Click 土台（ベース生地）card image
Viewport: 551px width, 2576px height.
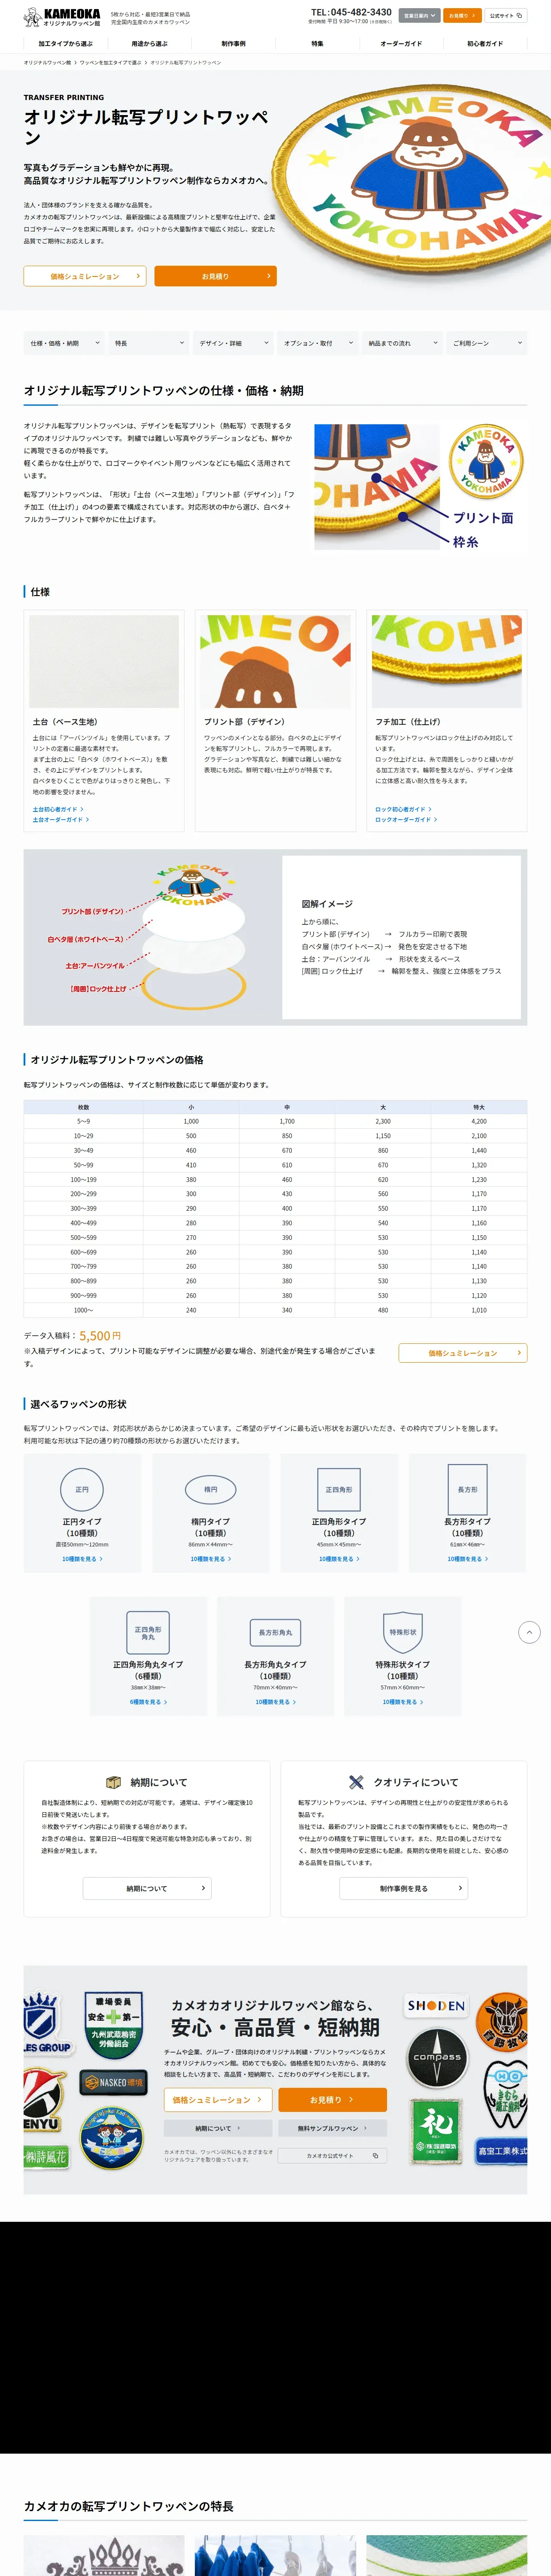(x=104, y=661)
